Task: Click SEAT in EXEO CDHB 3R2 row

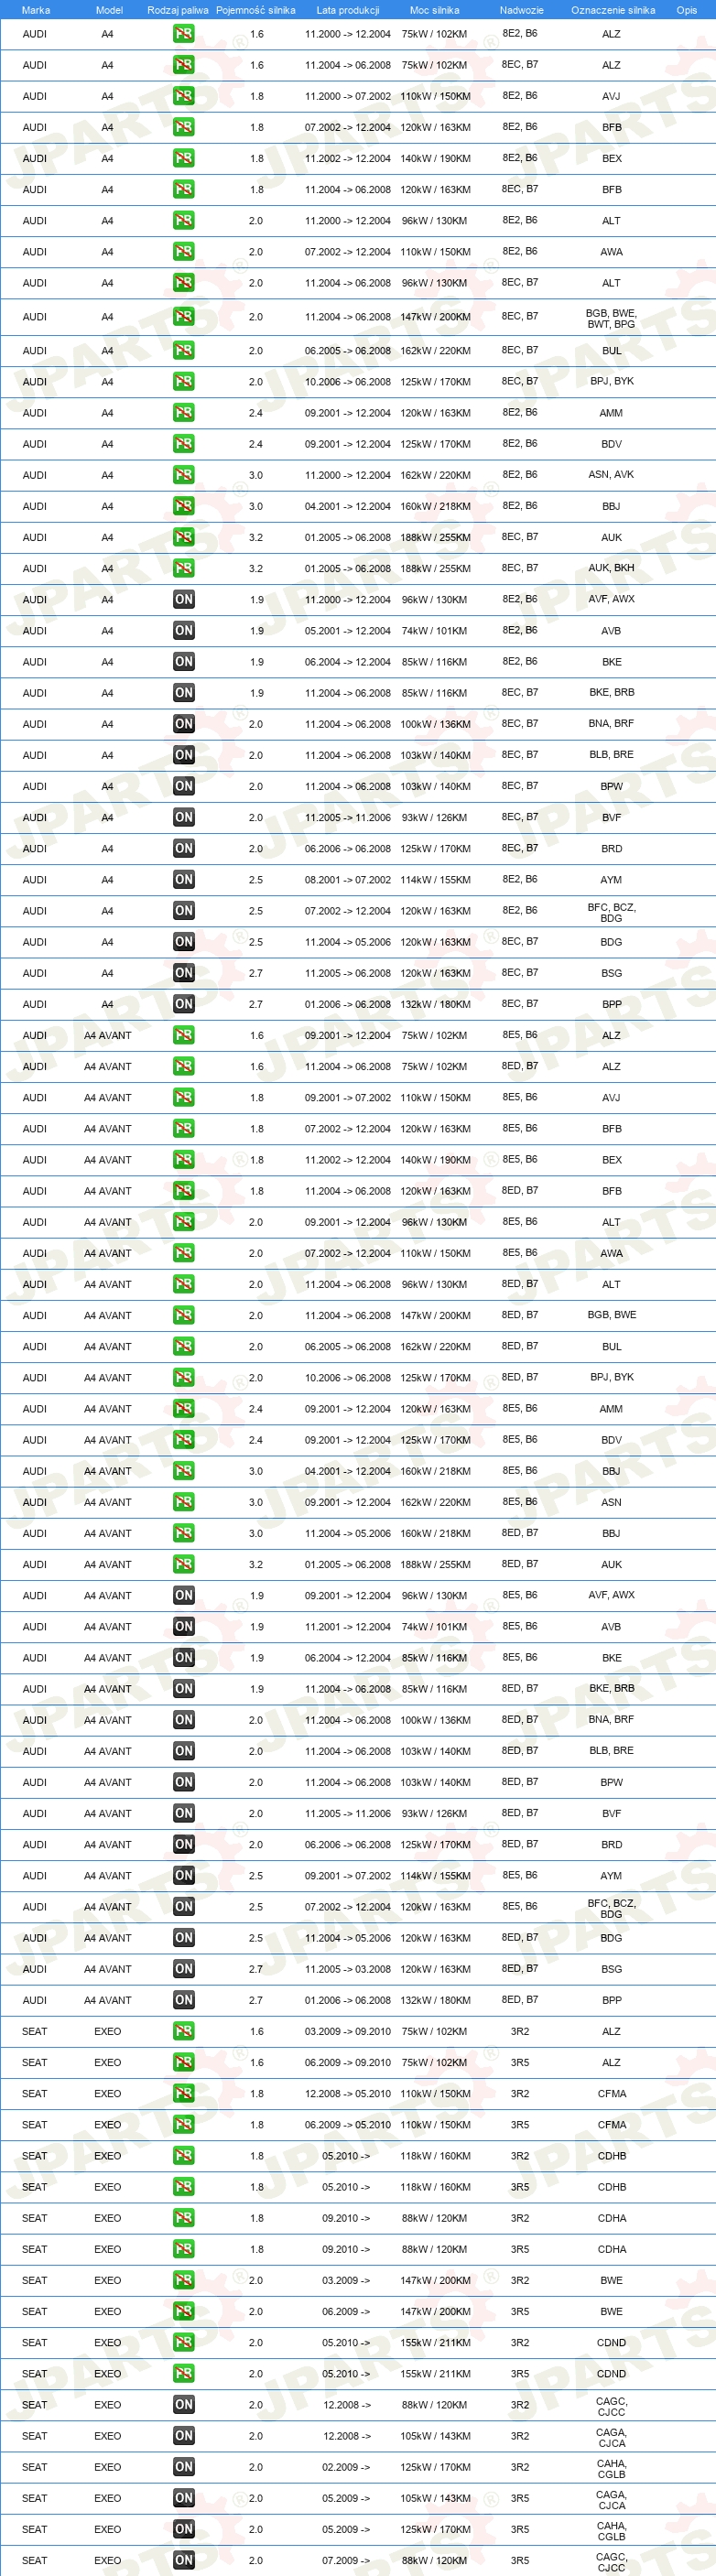Action: (35, 2156)
